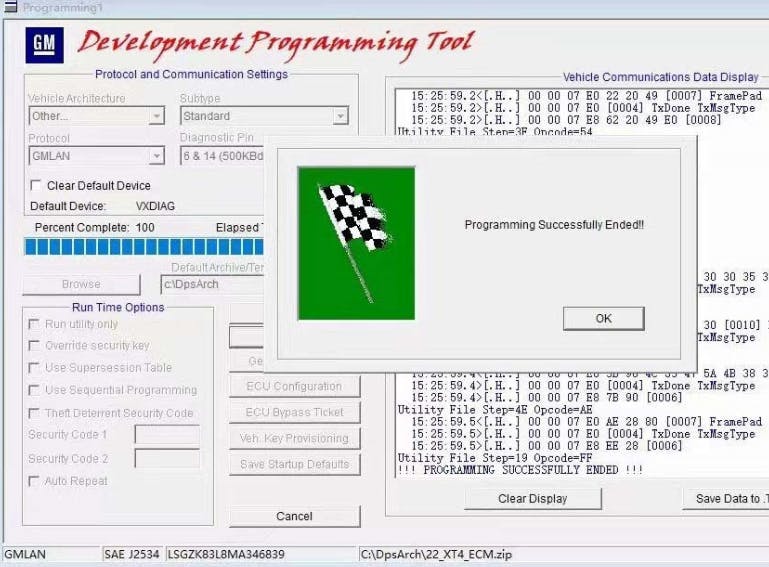Click the ECU Configuration button
Image resolution: width=769 pixels, height=567 pixels.
coord(294,386)
